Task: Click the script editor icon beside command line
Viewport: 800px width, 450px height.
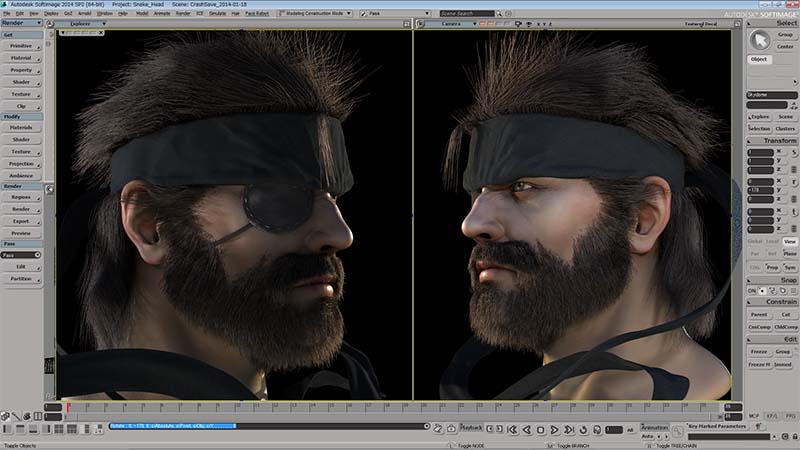Action: click(x=438, y=429)
